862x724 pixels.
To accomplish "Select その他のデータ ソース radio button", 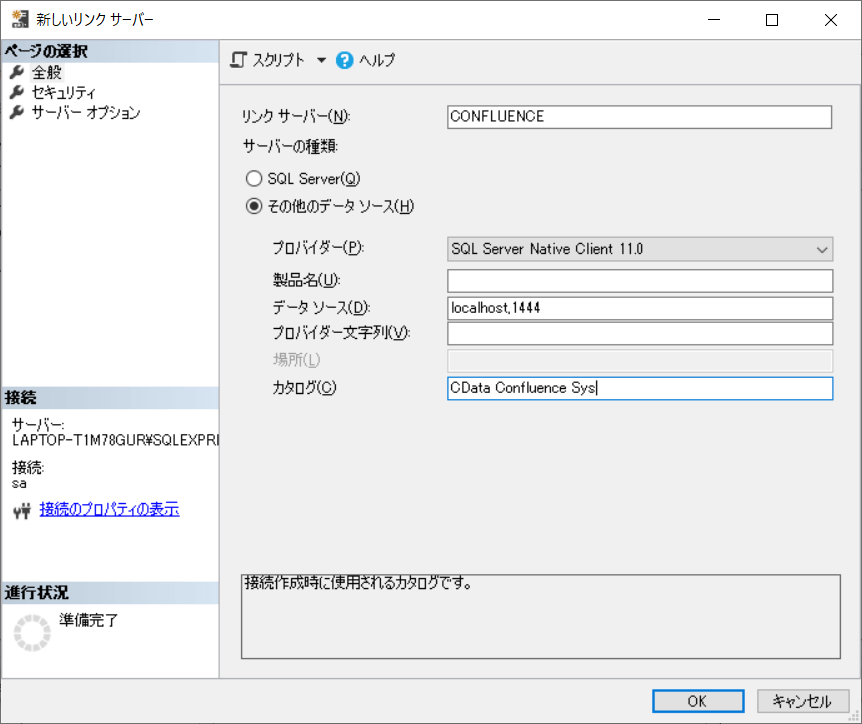I will pos(254,206).
